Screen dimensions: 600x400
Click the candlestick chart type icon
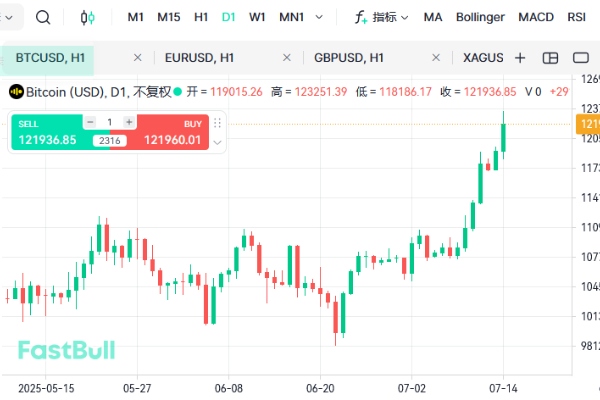point(87,17)
